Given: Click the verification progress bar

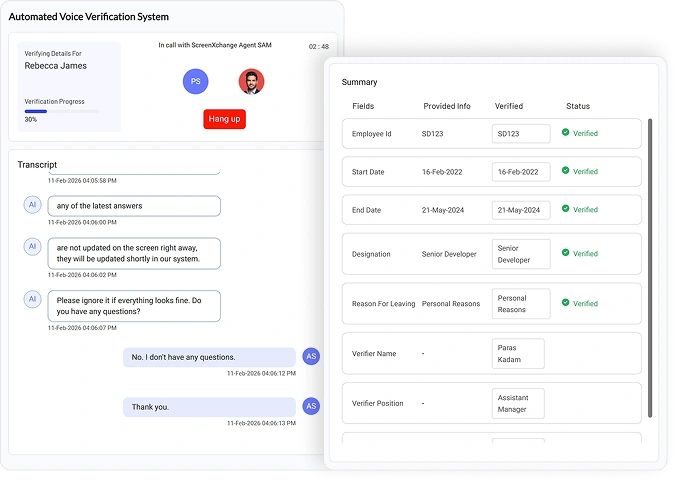Looking at the screenshot, I should (62, 111).
